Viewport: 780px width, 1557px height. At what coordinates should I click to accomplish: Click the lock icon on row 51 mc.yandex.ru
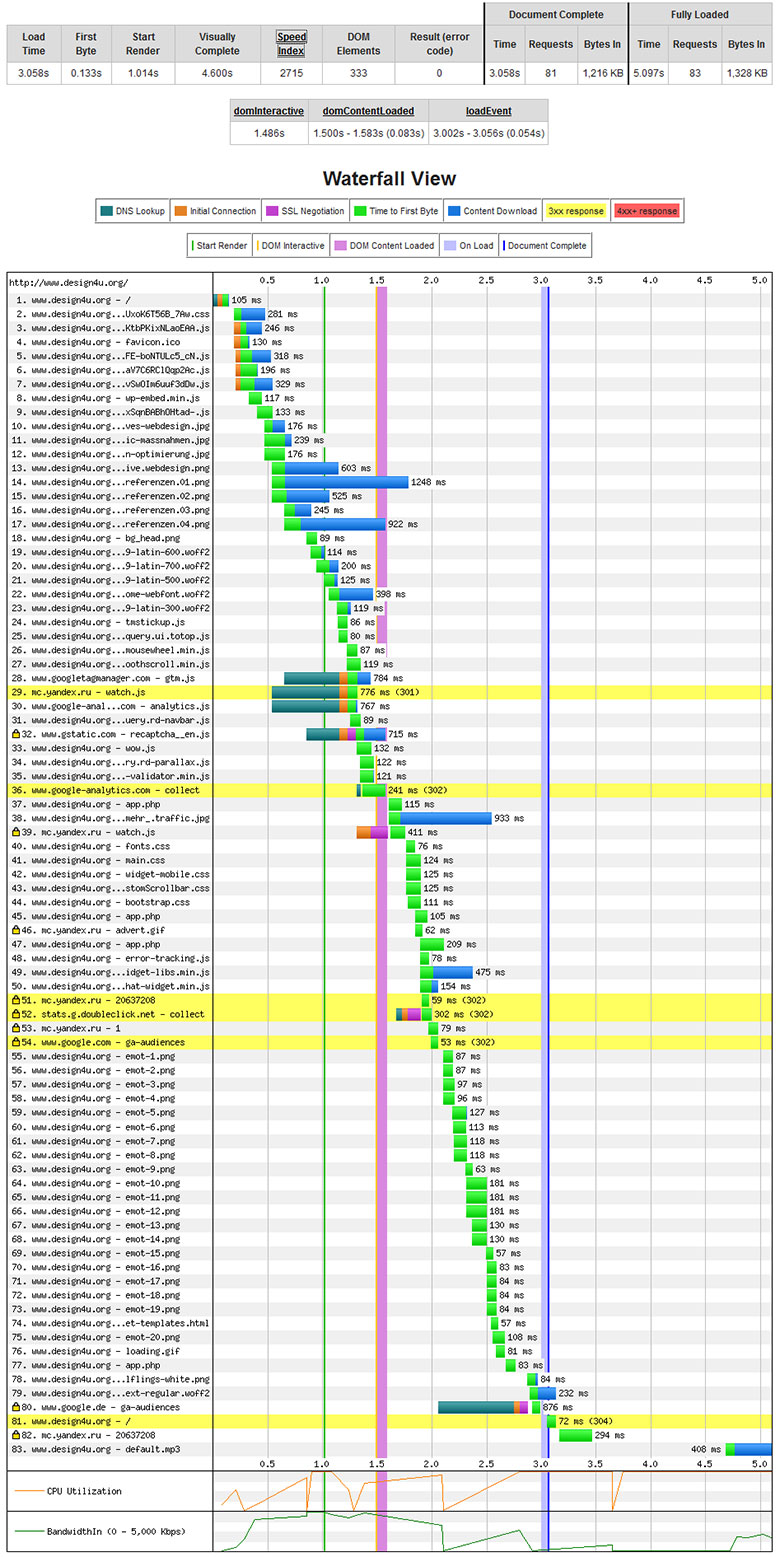[x=16, y=1000]
